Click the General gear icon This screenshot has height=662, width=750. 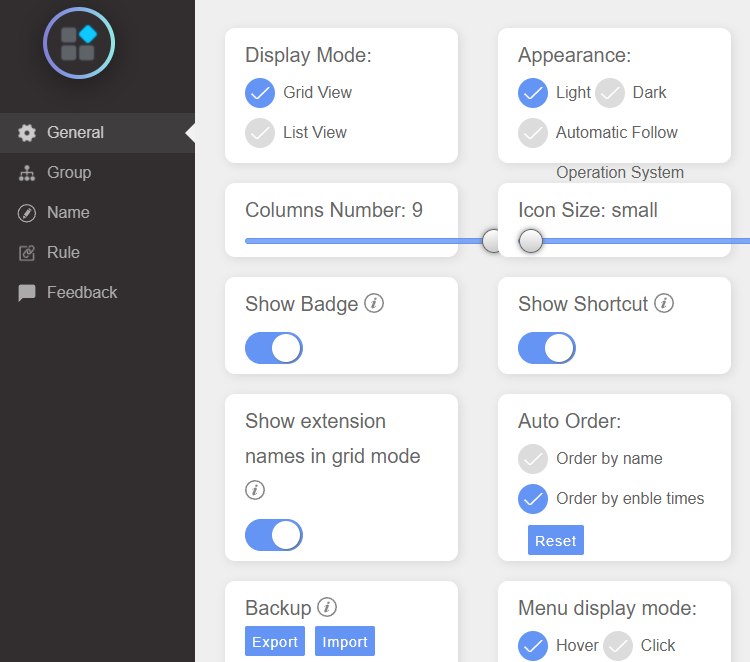point(27,132)
